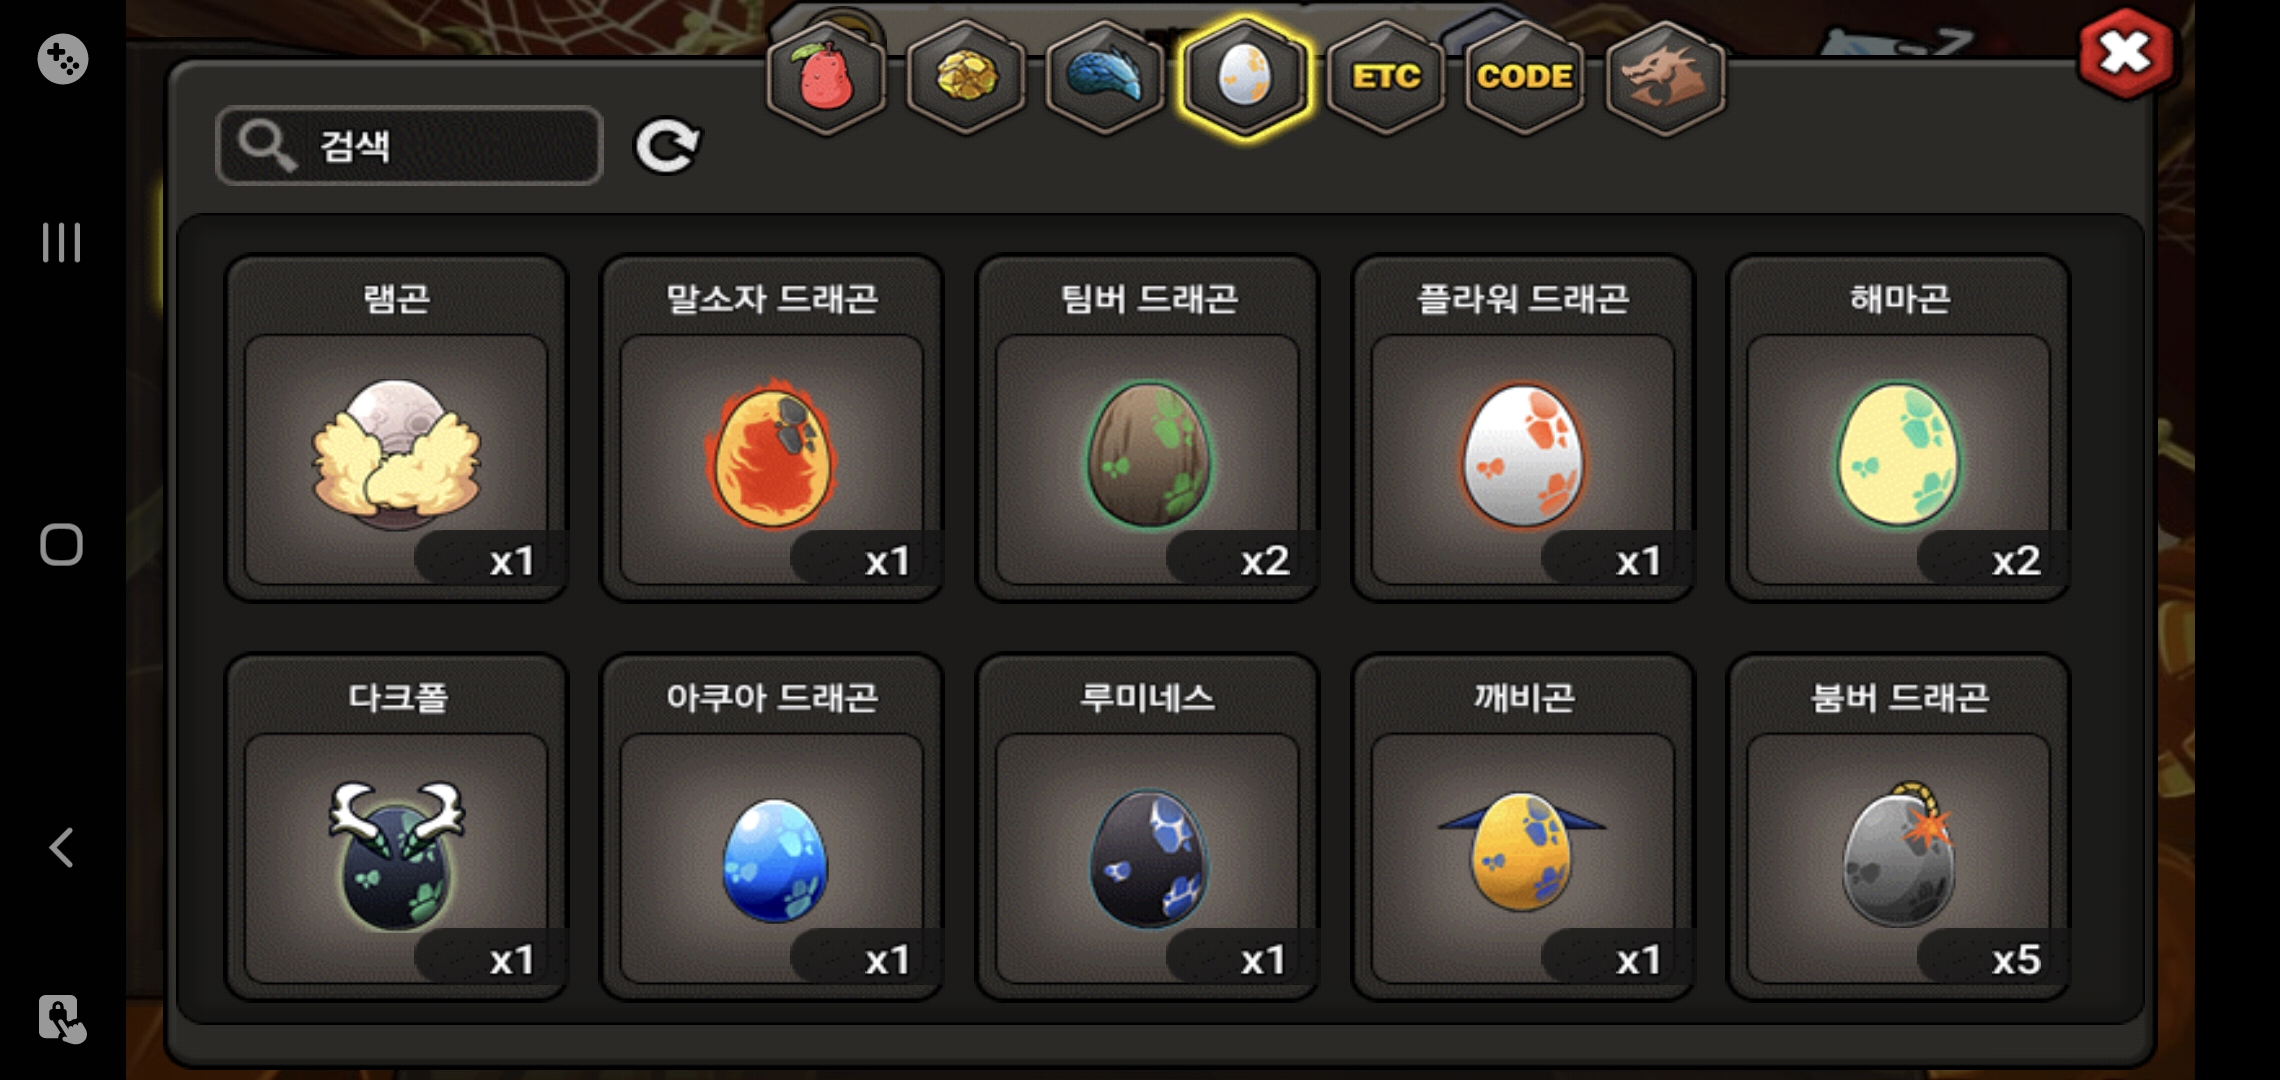Viewport: 2280px width, 1080px height.
Task: Select the horned 다크폴 egg
Action: 396,827
